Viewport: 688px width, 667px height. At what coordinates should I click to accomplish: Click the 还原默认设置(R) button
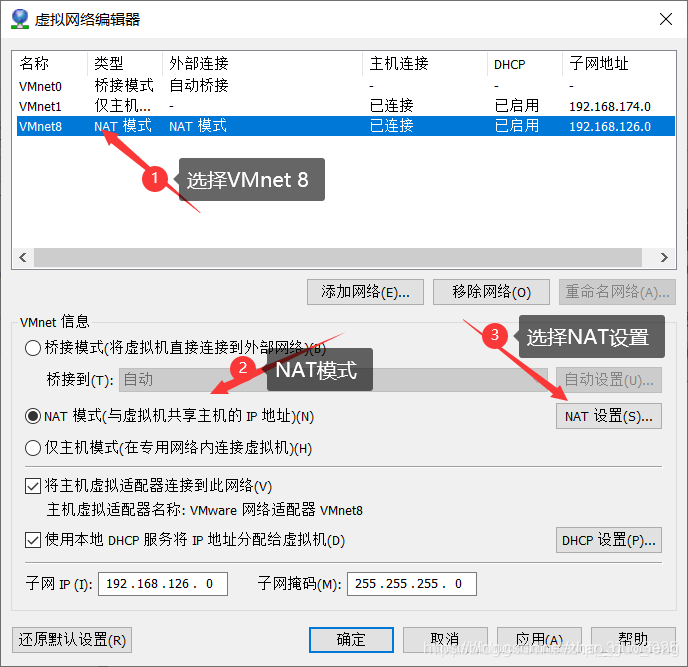pyautogui.click(x=72, y=640)
